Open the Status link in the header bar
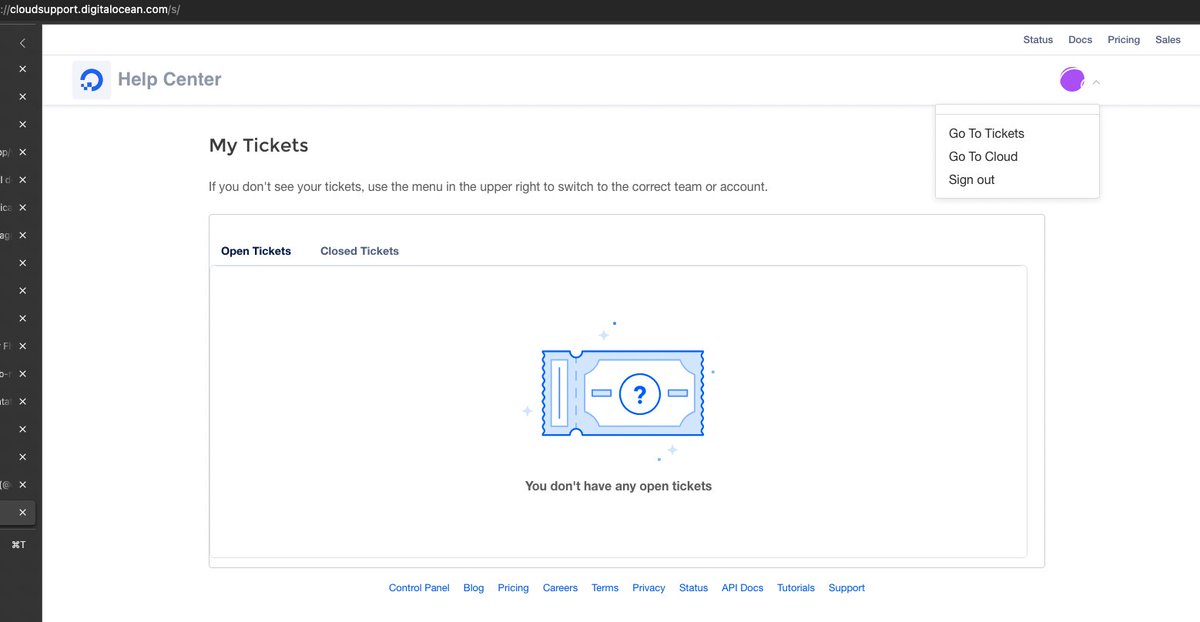 click(1038, 40)
